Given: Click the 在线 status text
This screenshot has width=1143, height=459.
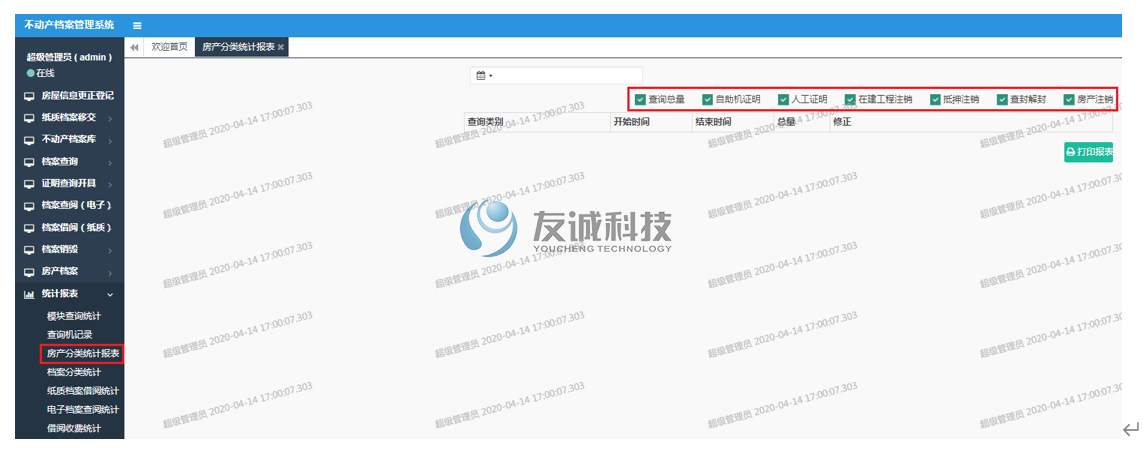Looking at the screenshot, I should pos(45,73).
